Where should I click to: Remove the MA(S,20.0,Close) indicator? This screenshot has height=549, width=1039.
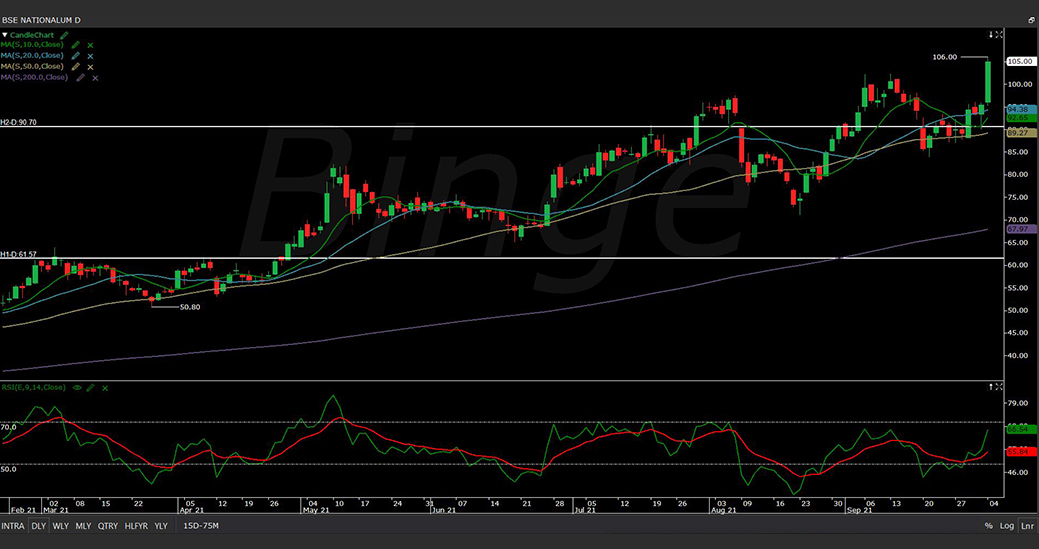pos(90,56)
